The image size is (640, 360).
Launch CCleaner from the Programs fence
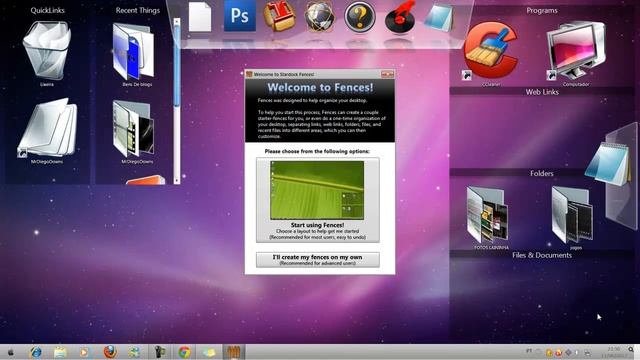click(x=491, y=51)
